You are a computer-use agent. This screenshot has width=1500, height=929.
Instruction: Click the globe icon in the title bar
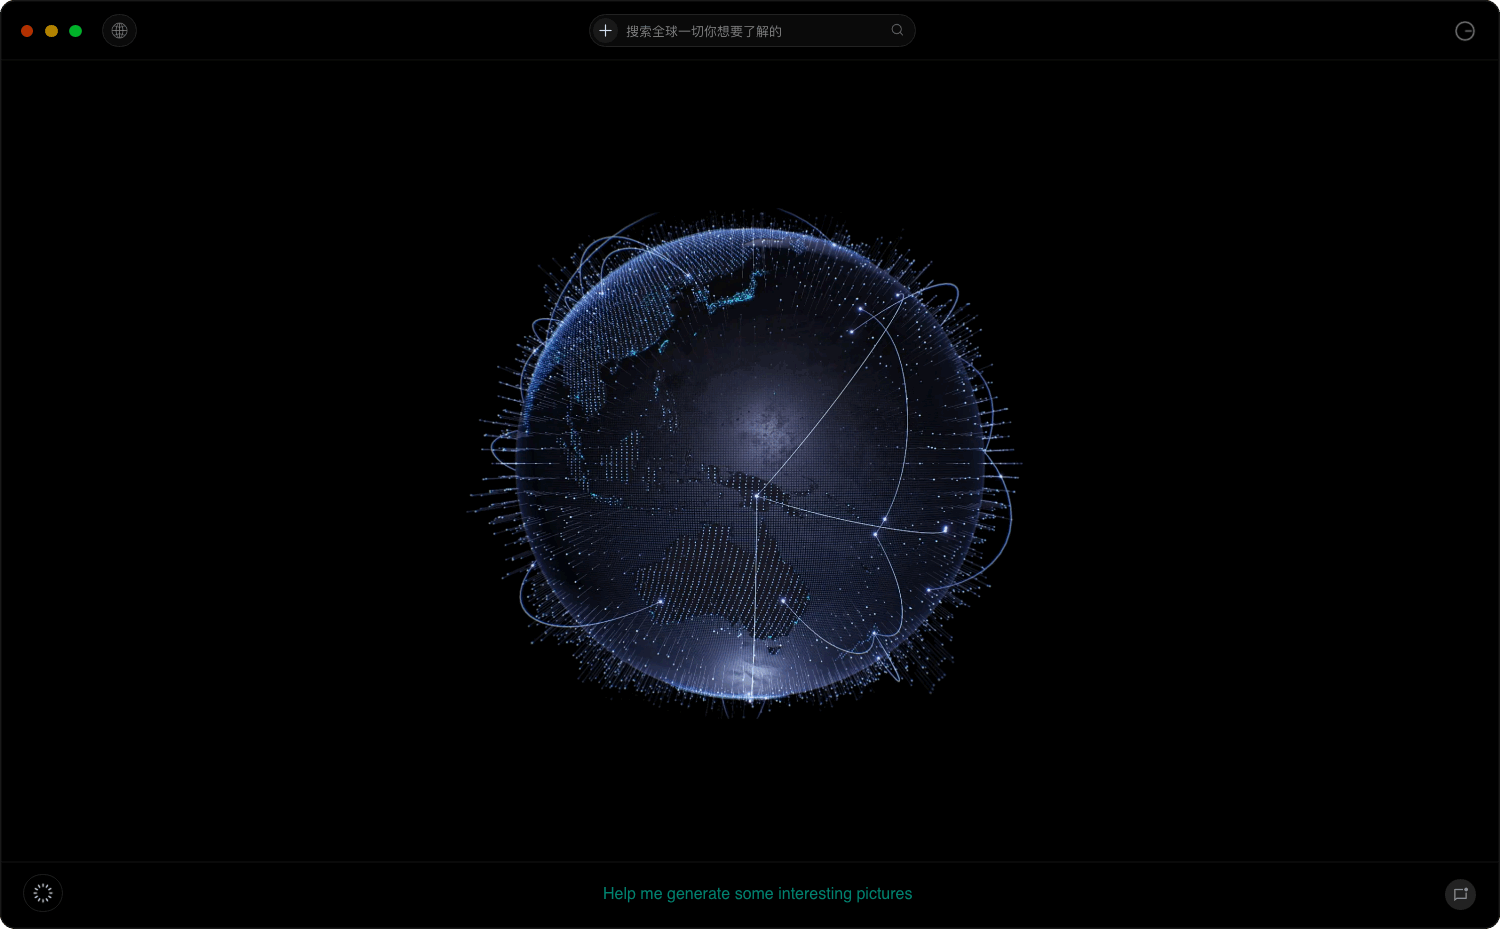(x=119, y=31)
